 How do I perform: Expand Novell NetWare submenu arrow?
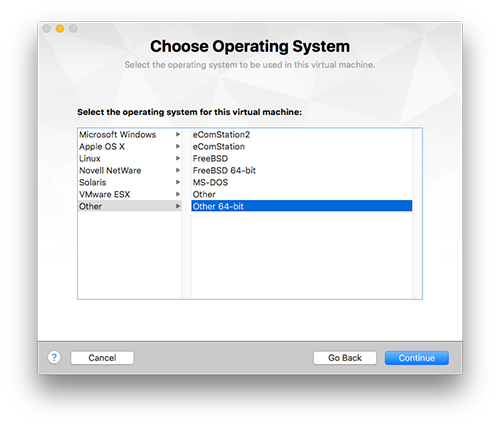tap(178, 170)
